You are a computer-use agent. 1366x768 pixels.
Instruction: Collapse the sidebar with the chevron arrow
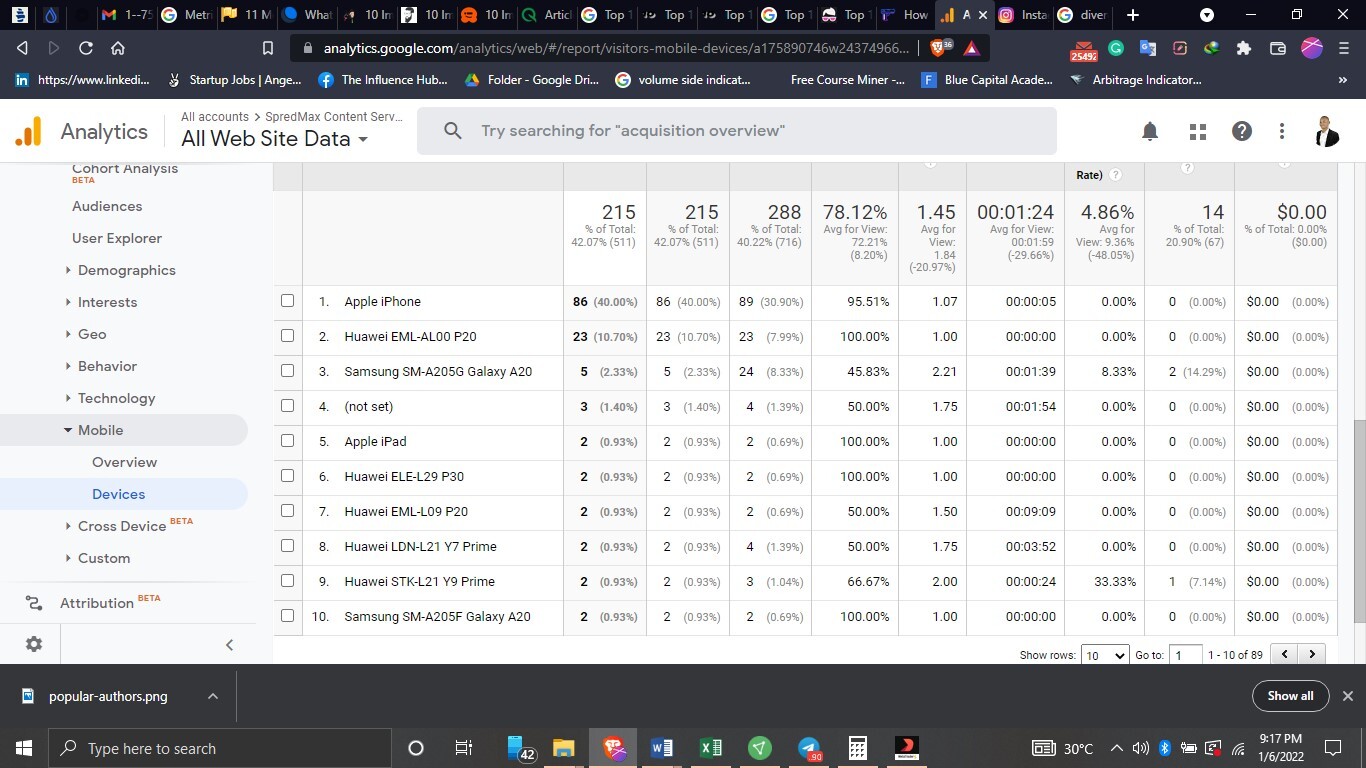[229, 645]
